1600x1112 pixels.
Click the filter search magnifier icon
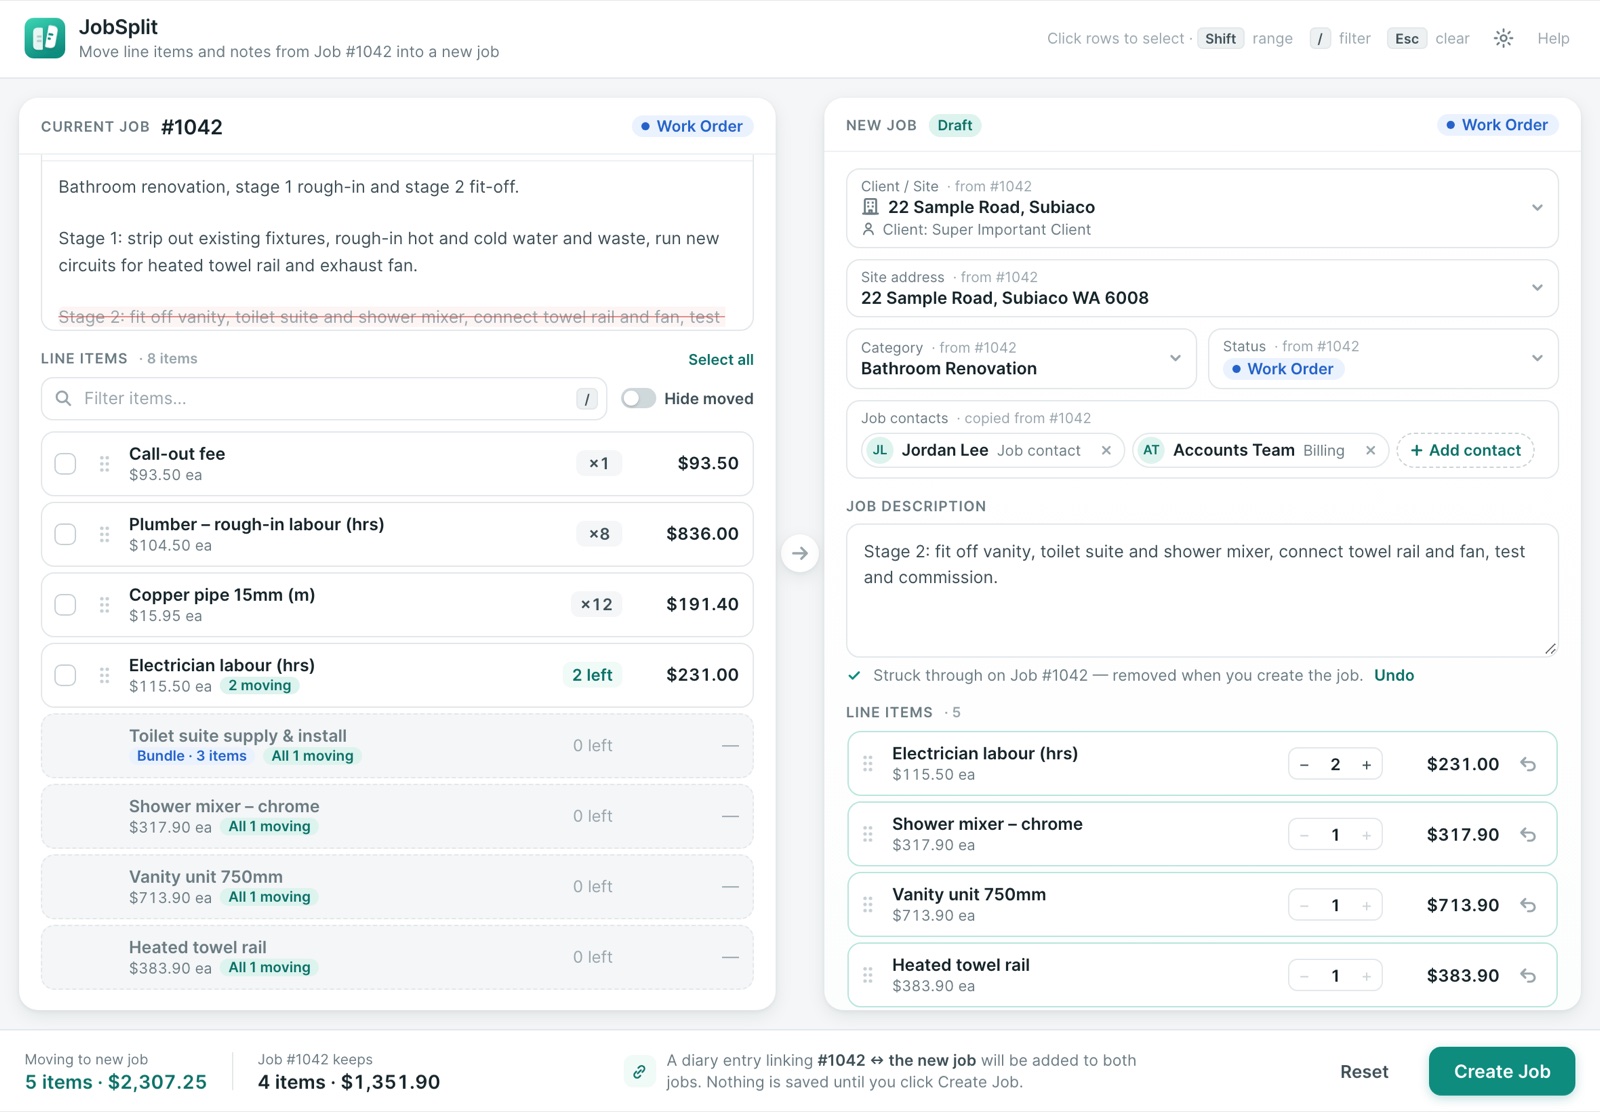[63, 399]
